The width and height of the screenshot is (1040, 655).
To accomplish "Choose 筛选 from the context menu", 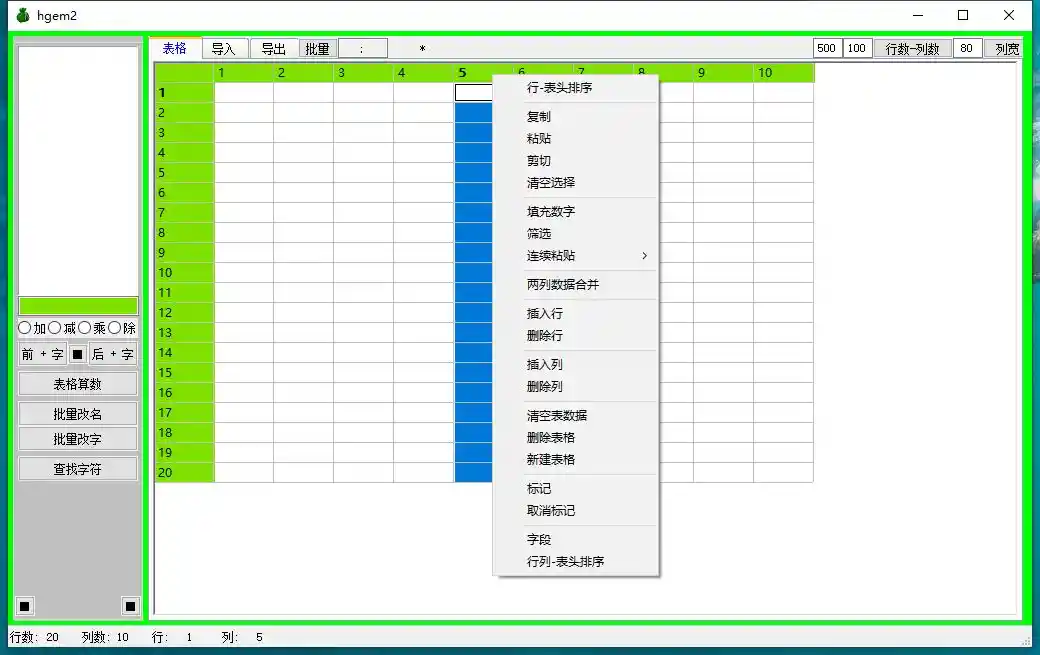I will coord(576,233).
